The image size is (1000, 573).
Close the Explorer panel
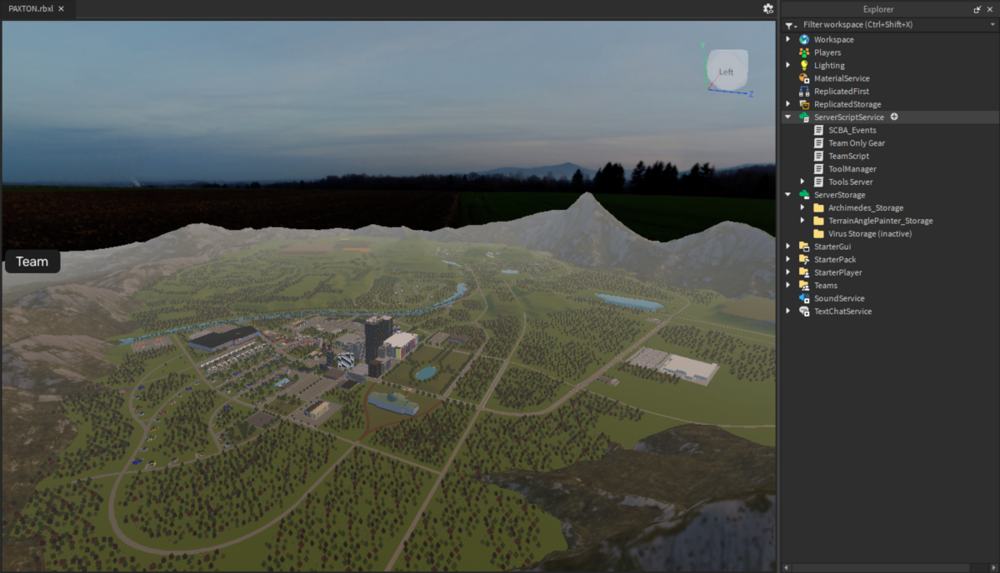point(990,9)
